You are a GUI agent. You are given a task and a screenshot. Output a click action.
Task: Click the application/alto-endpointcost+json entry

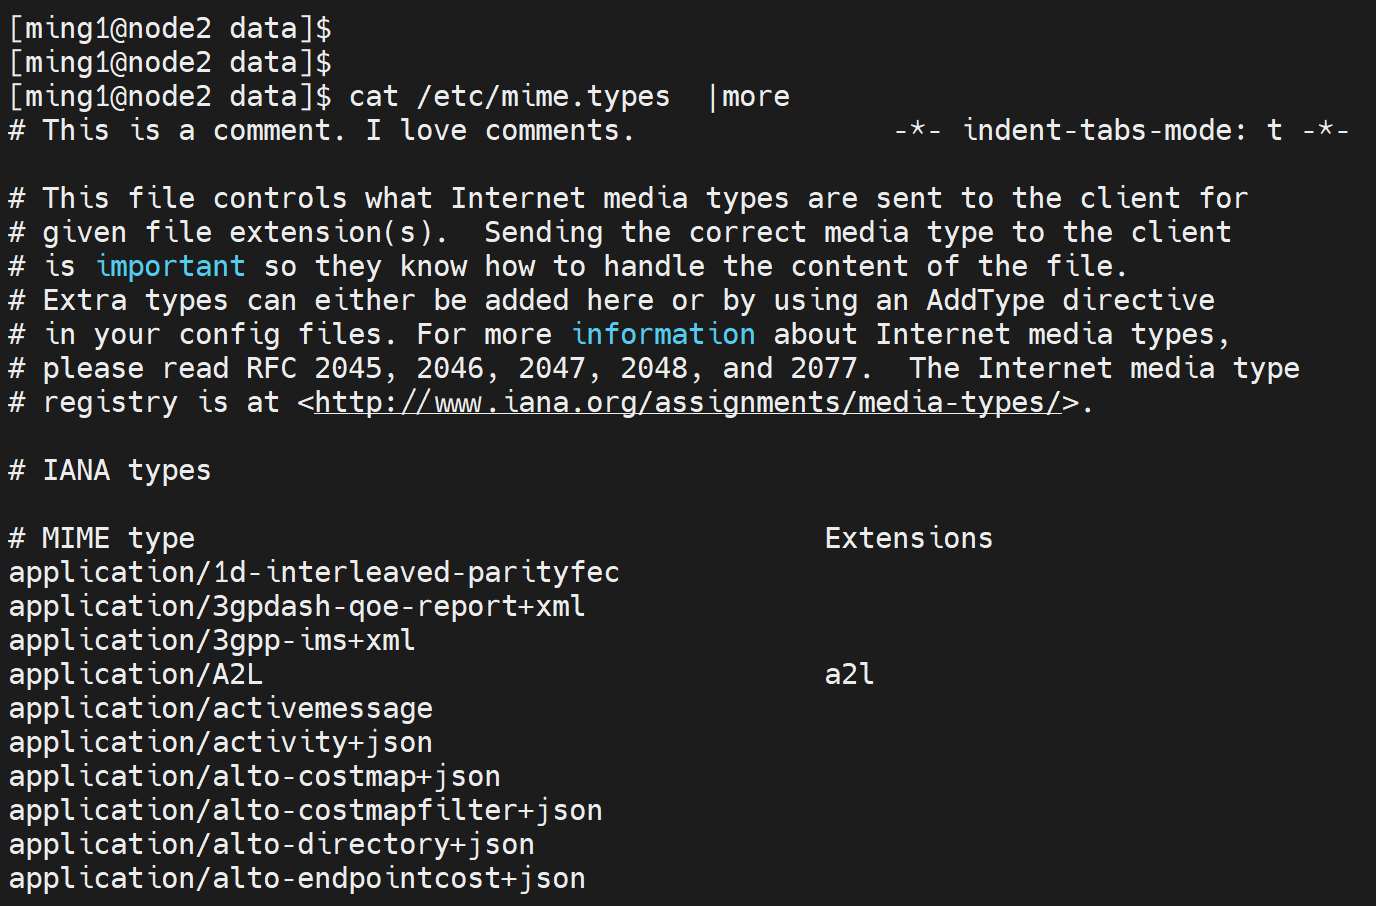tap(297, 878)
